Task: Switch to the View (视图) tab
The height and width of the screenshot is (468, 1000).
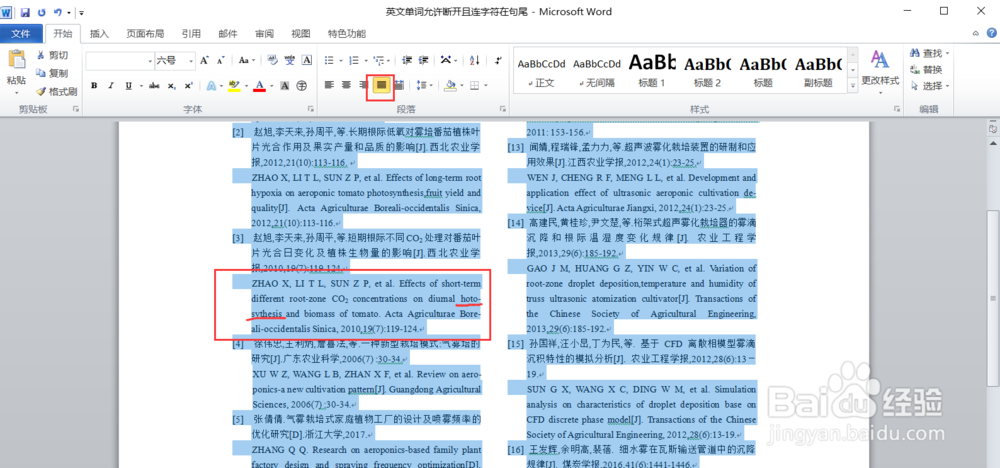Action: click(x=300, y=34)
